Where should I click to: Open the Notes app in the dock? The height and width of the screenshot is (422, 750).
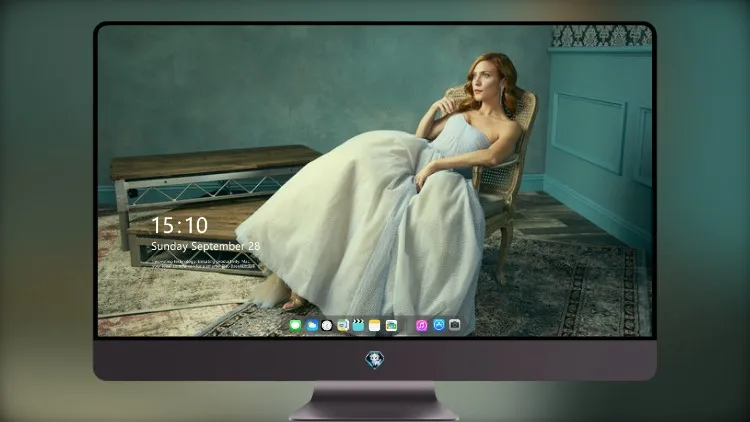375,325
